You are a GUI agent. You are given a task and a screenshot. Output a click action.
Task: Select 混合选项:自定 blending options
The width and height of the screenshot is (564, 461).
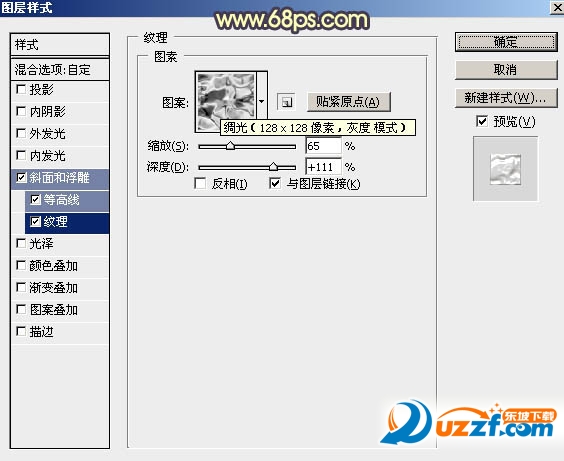(60, 70)
